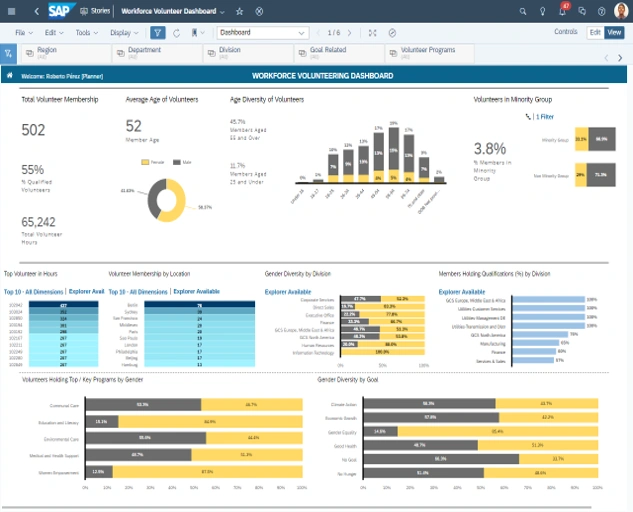Toggle the filter funnel button in toolbar
Viewport: 633px width, 512px height.
[157, 32]
